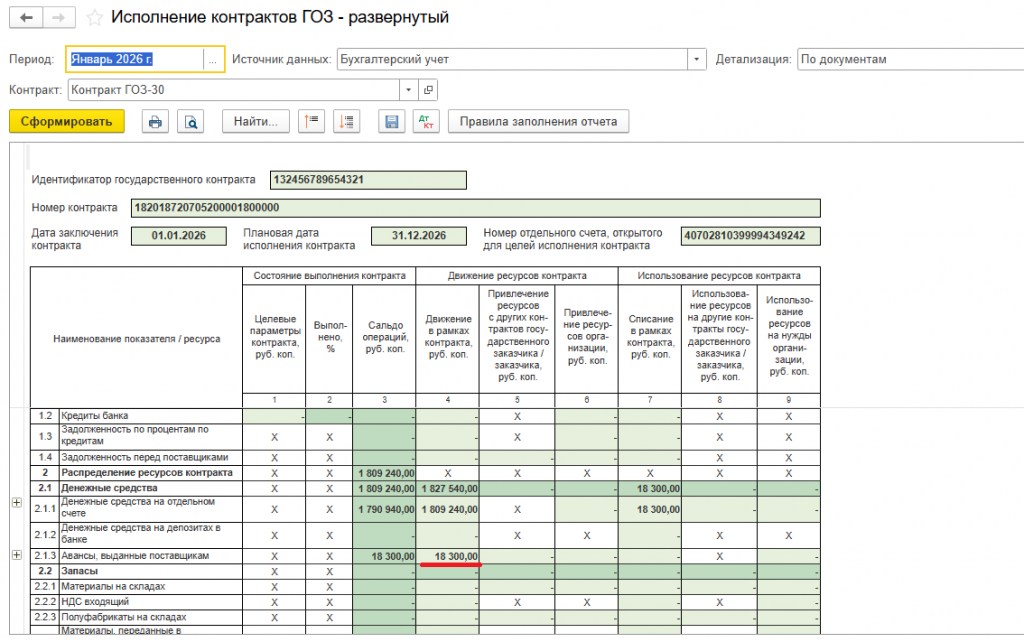Image resolution: width=1024 pixels, height=642 pixels.
Task: Add report to favorites with star icon
Action: coord(95,18)
